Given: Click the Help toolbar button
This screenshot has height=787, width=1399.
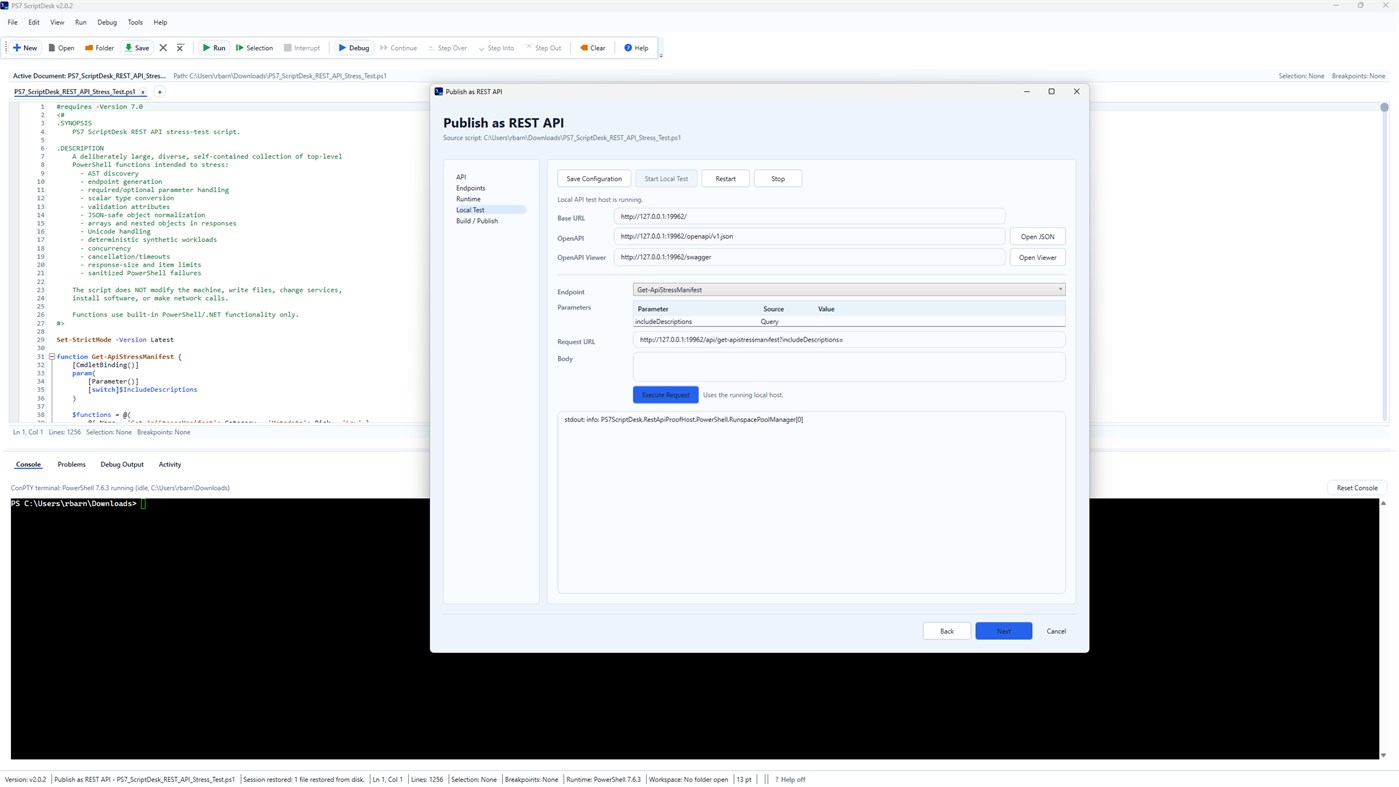Looking at the screenshot, I should tap(636, 48).
